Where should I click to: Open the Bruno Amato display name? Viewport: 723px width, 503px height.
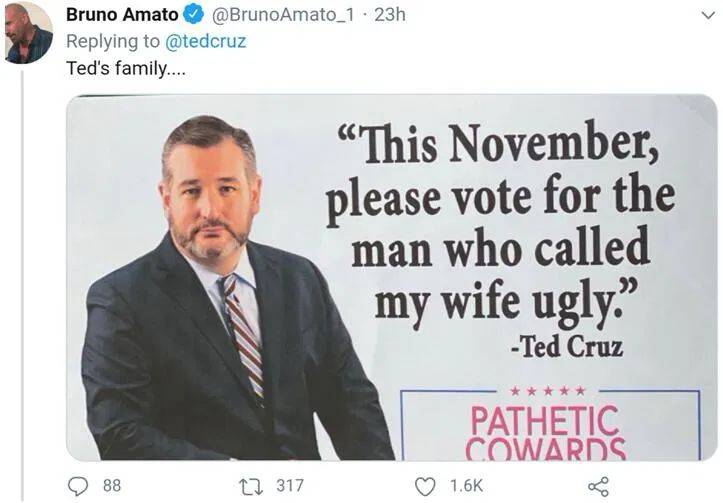123,16
